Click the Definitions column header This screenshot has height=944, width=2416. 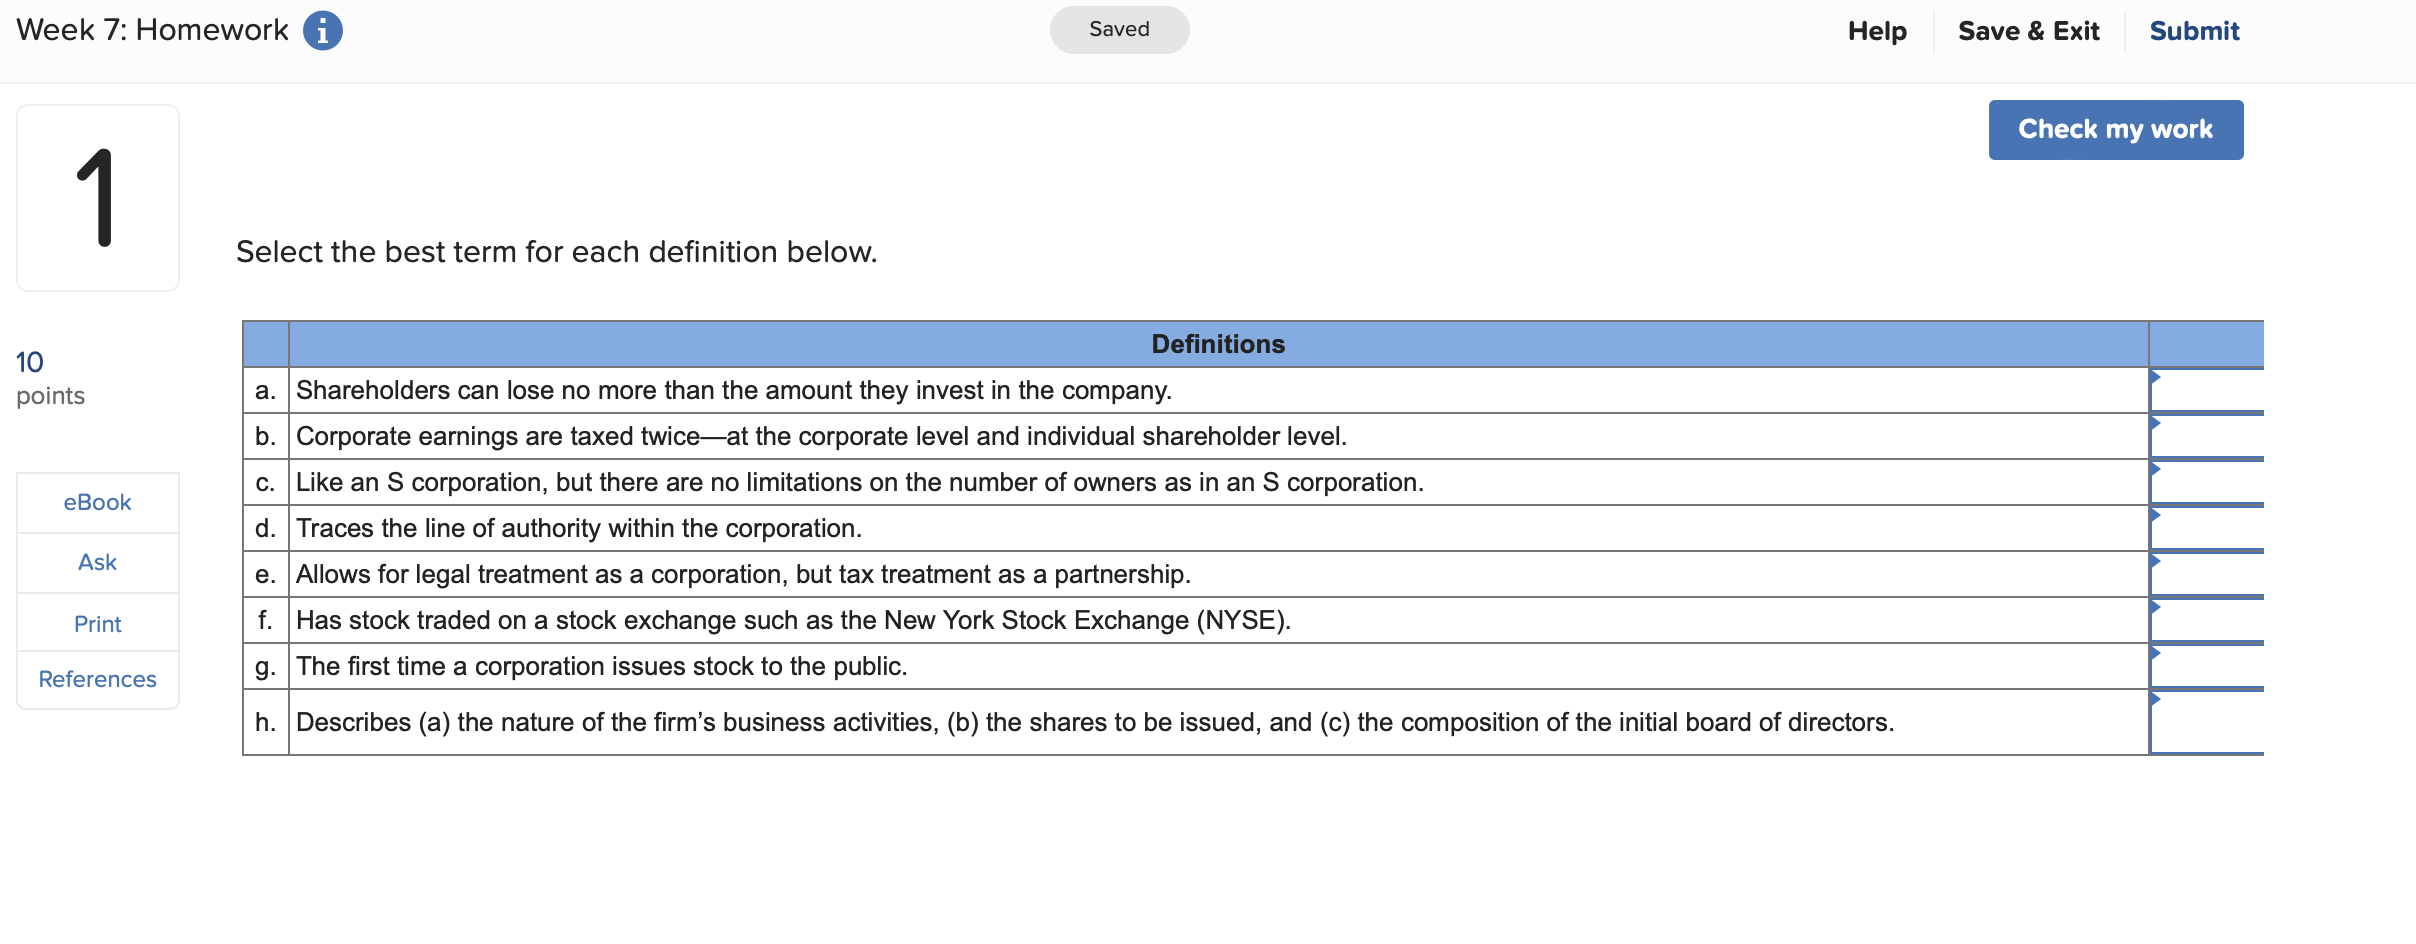click(x=1216, y=344)
